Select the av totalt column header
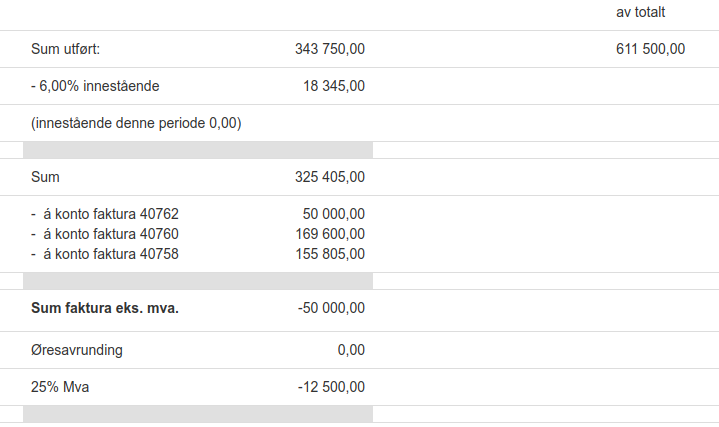719x427 pixels. [640, 12]
